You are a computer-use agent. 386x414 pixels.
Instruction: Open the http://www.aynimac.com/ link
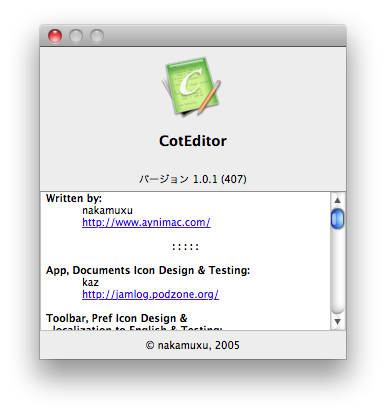point(146,222)
